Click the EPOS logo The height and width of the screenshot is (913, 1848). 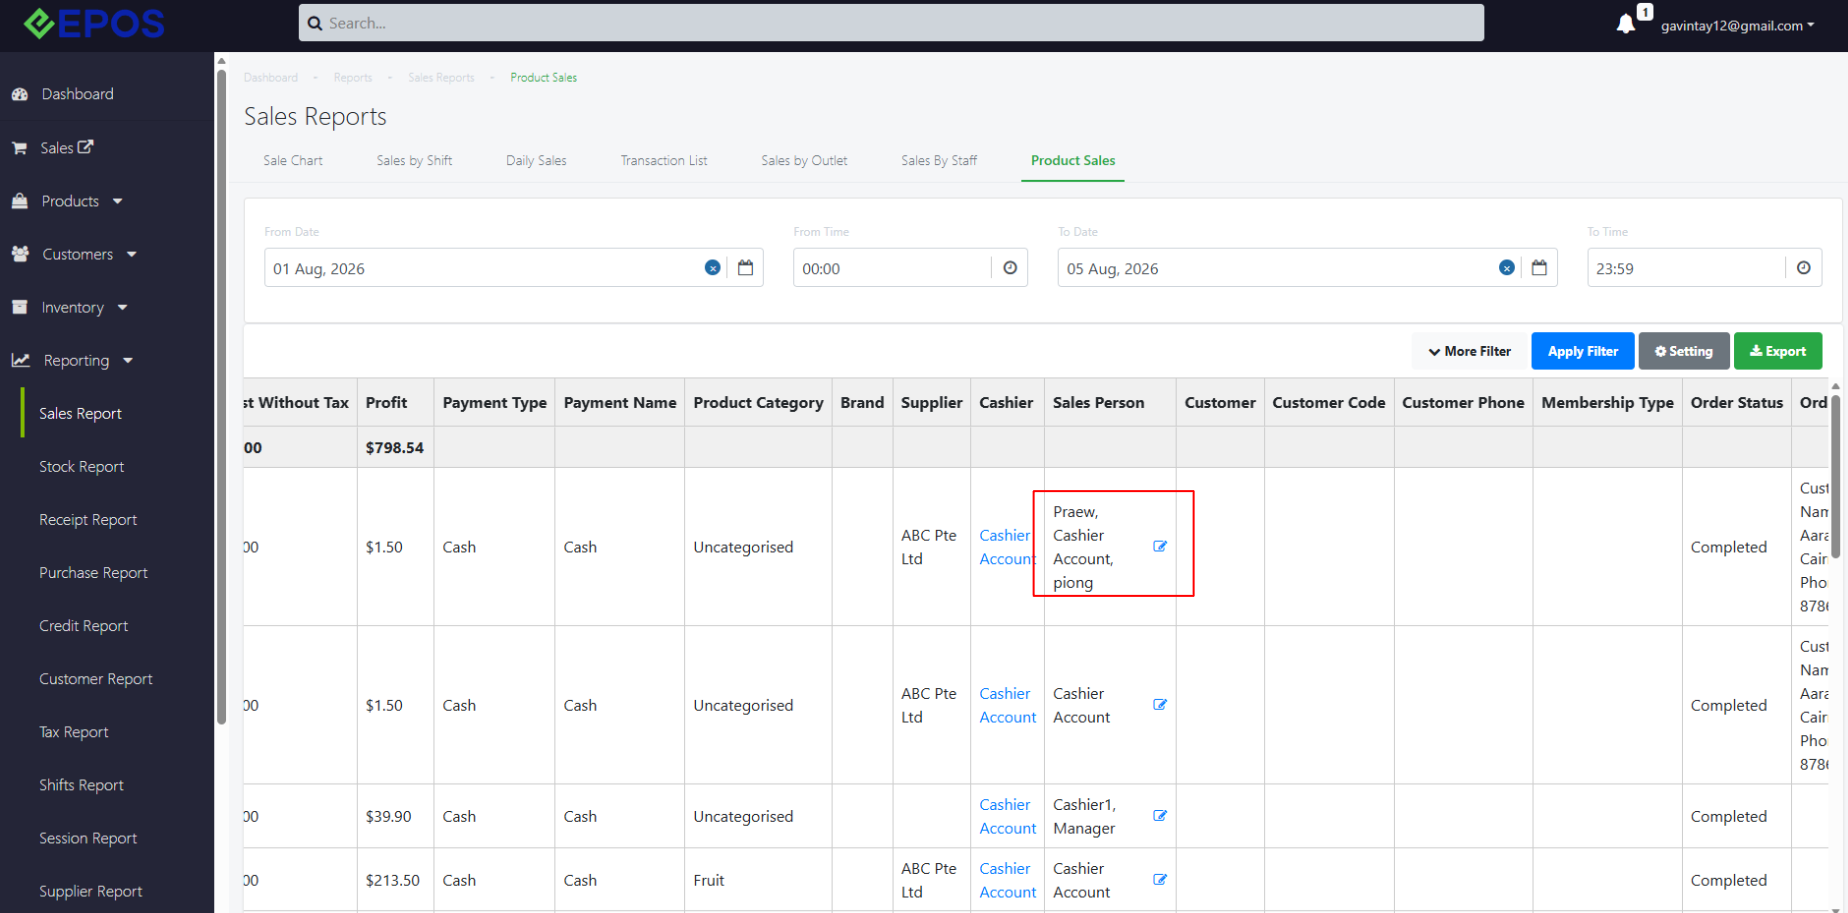point(93,23)
